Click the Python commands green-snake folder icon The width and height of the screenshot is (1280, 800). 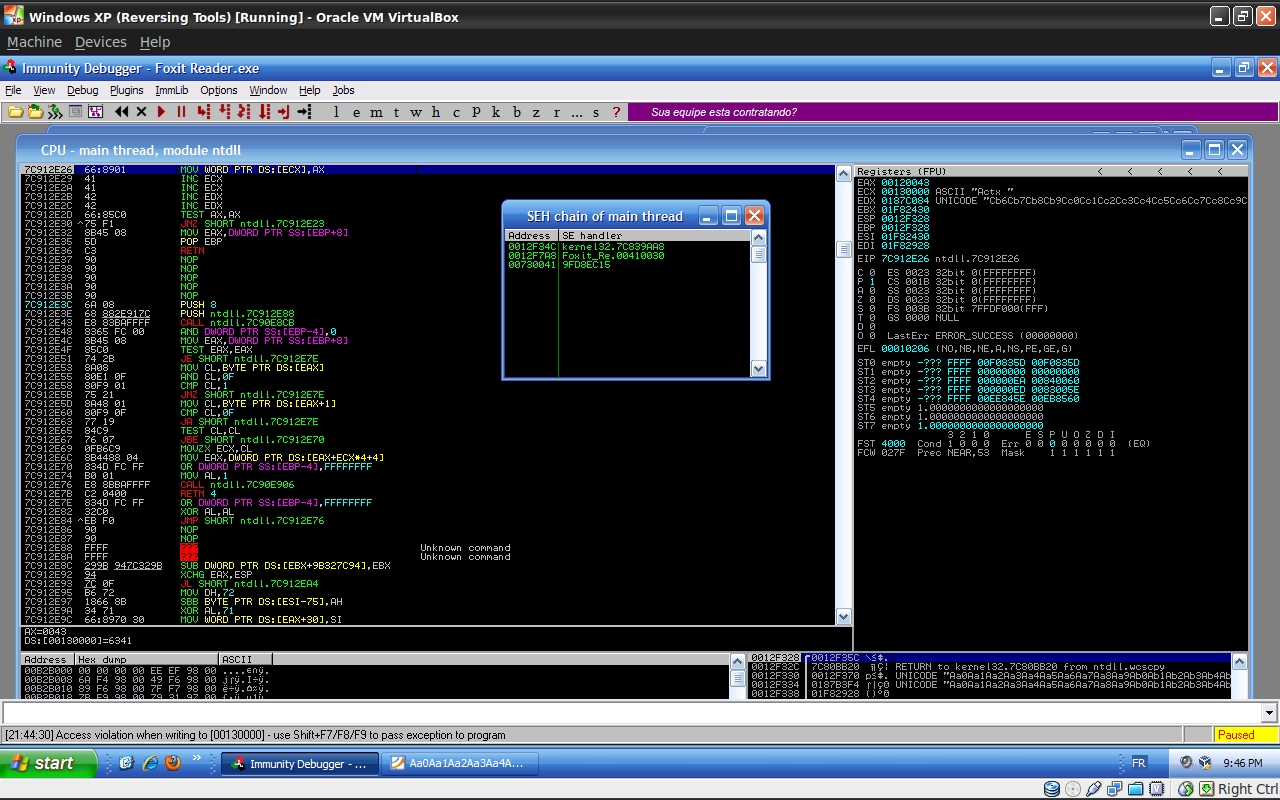click(35, 111)
